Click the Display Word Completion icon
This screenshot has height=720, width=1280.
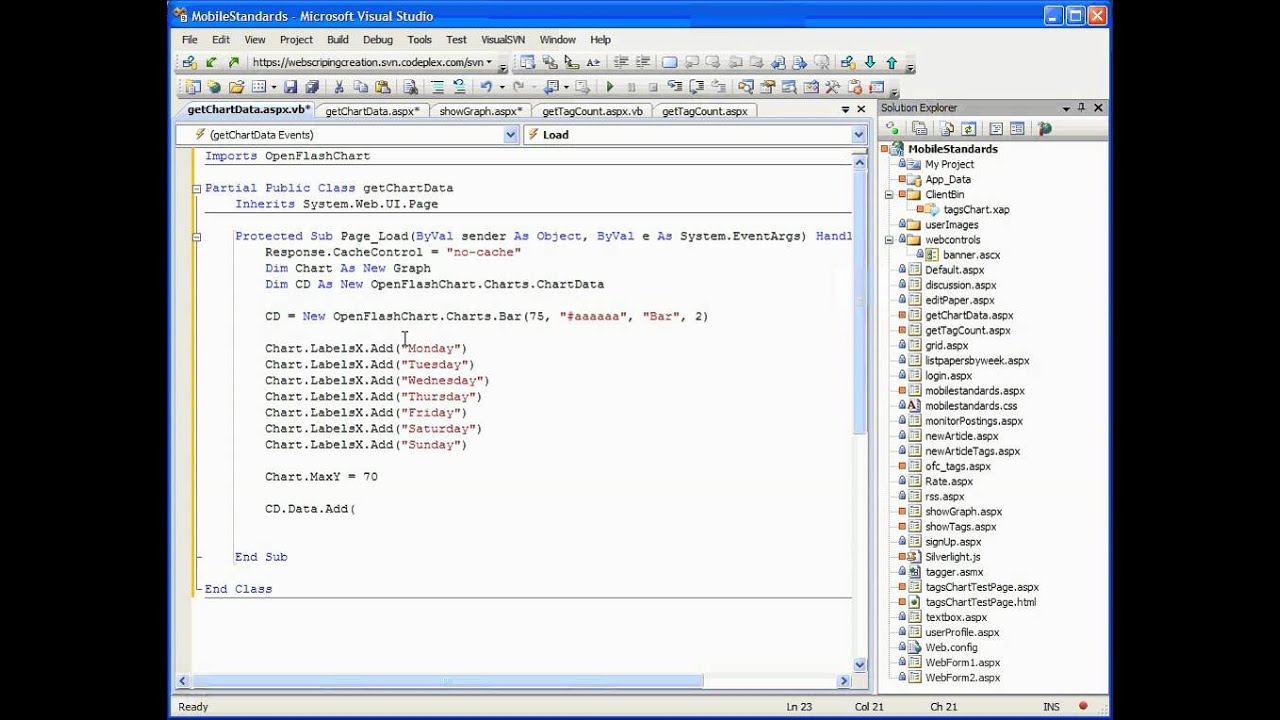pyautogui.click(x=593, y=62)
